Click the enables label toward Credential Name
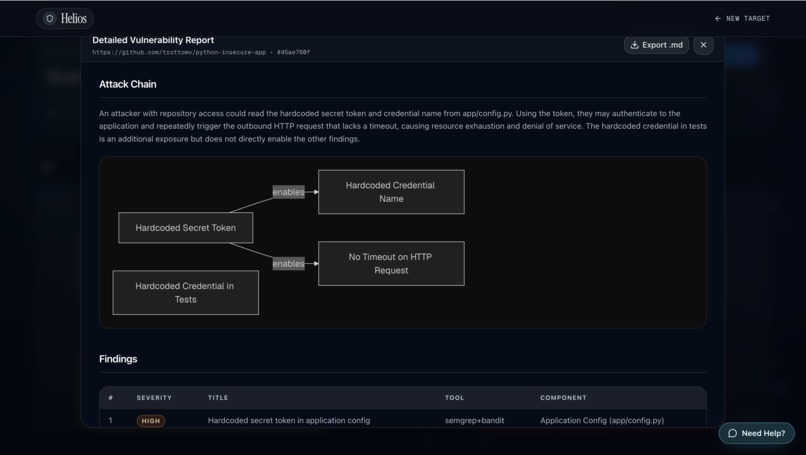This screenshot has height=455, width=806. (x=288, y=192)
